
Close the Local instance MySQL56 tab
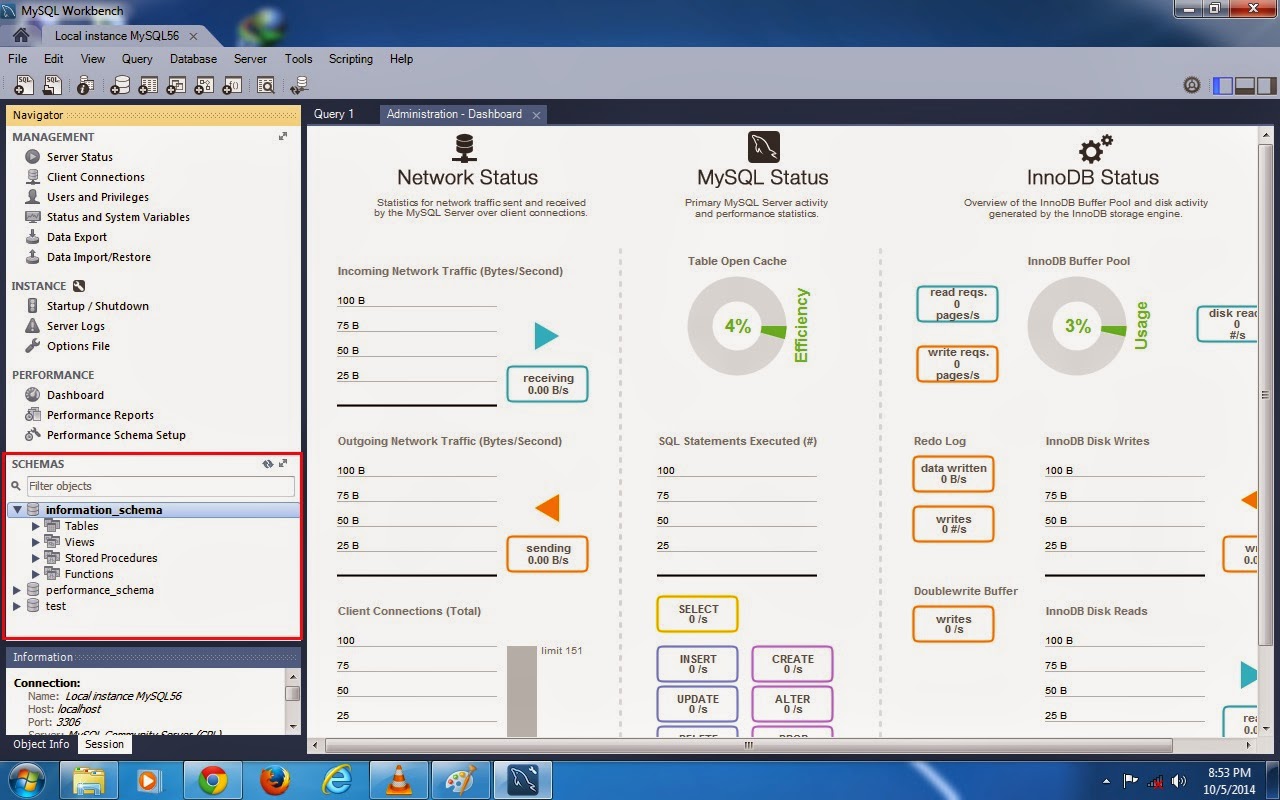coord(193,36)
